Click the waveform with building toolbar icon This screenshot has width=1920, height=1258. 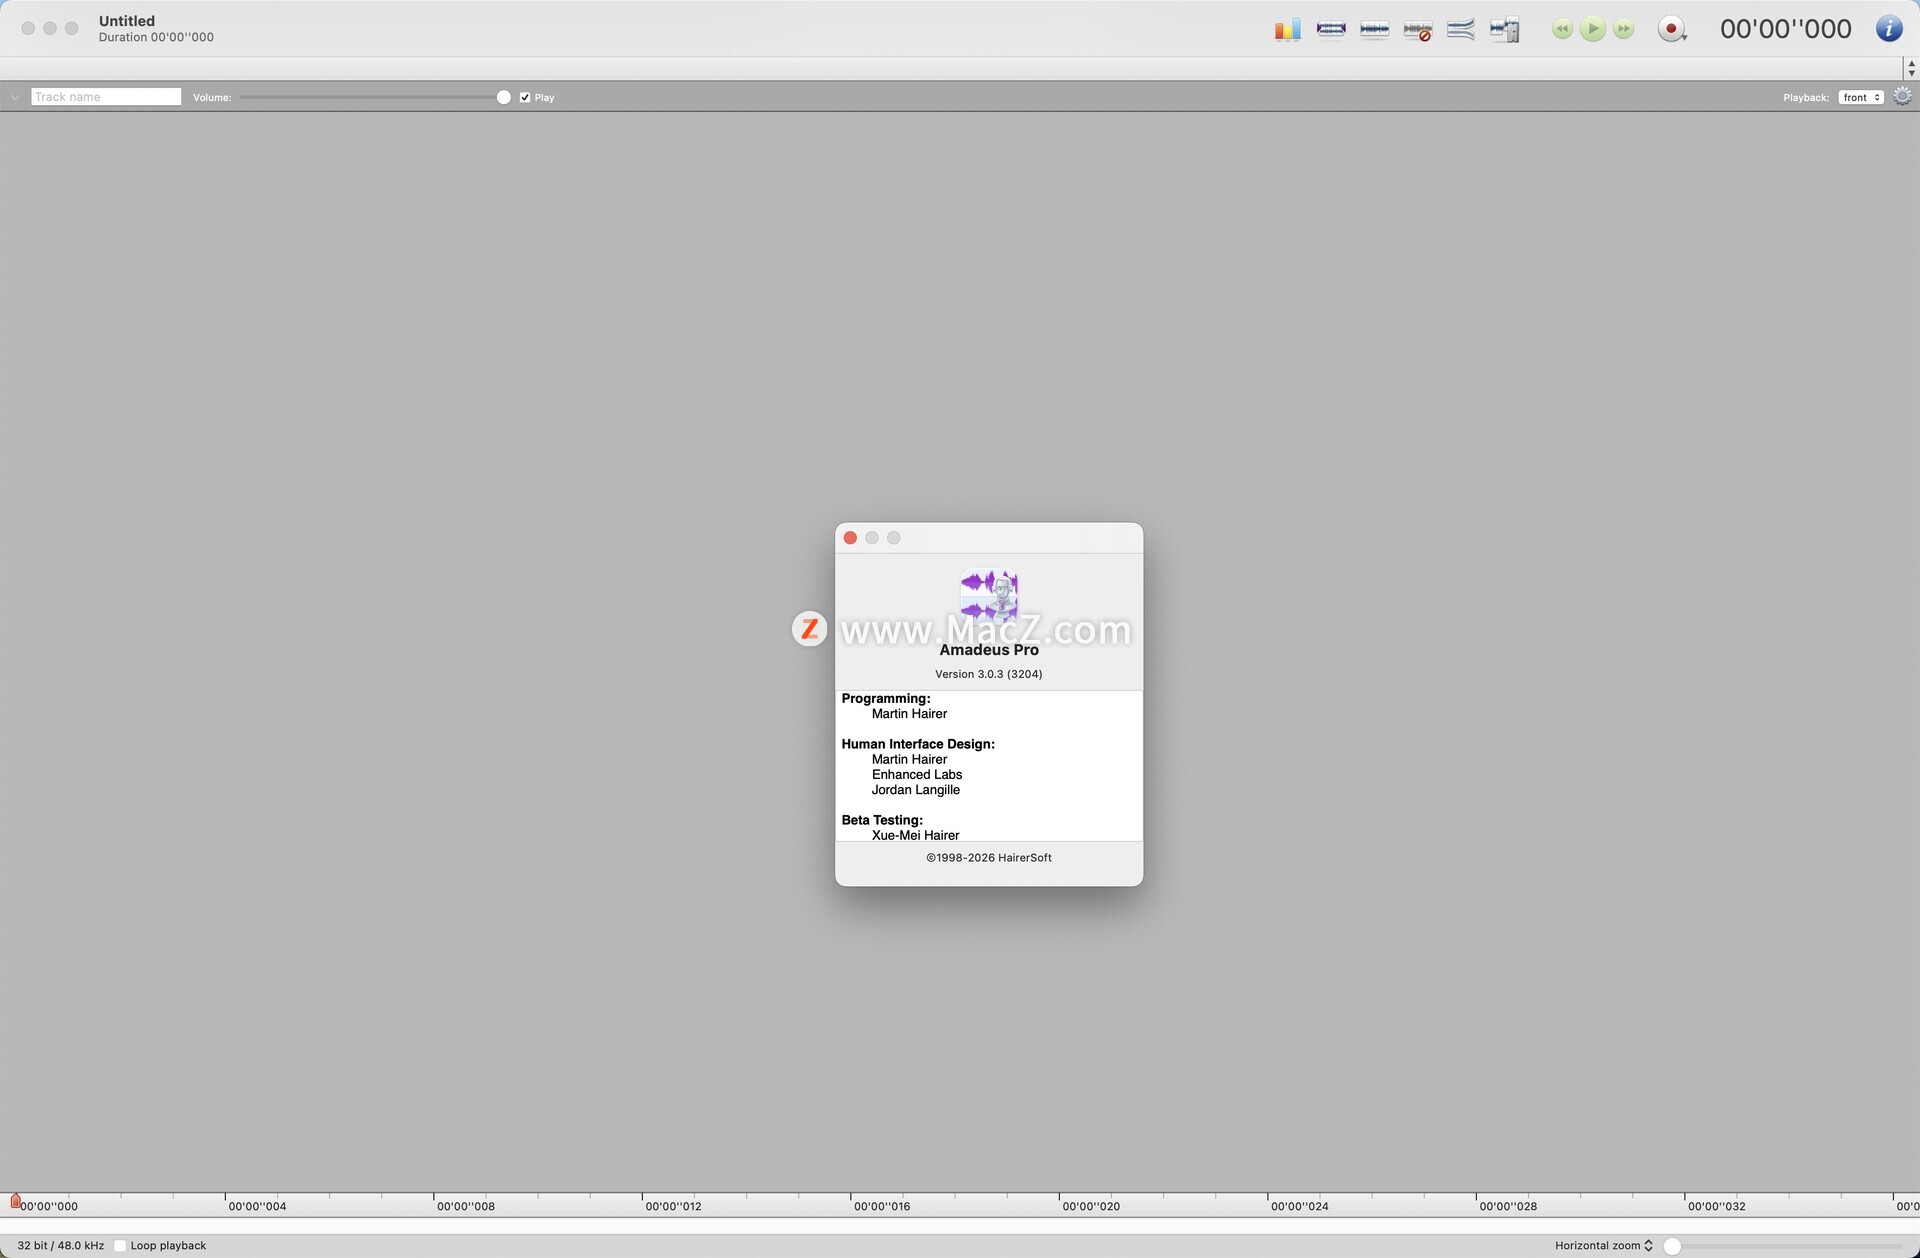[x=1505, y=30]
